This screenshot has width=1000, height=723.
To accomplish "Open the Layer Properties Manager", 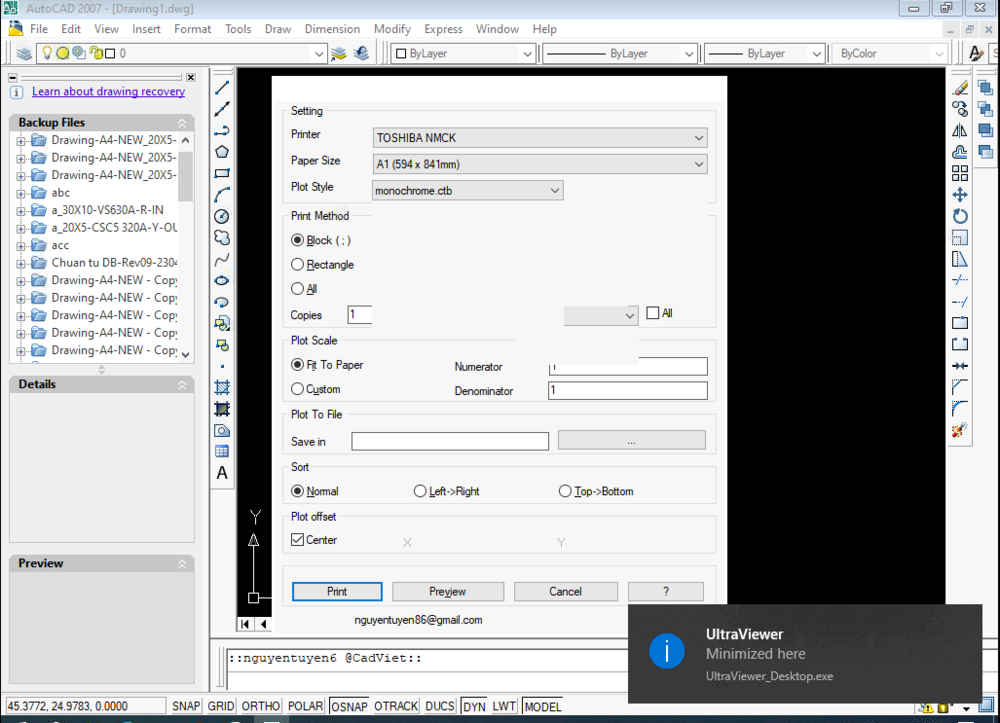I will pyautogui.click(x=24, y=54).
